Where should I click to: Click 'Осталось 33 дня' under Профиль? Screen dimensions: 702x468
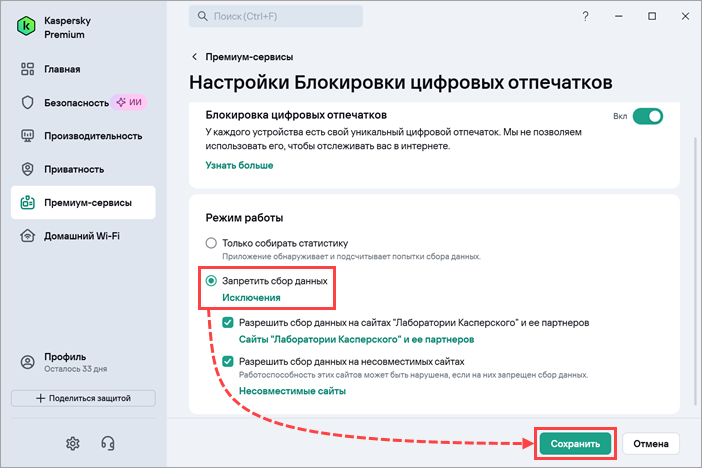(75, 369)
